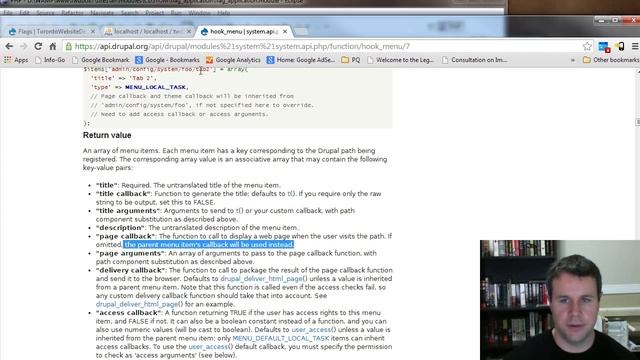Image resolution: width=640 pixels, height=360 pixels.
Task: Open Eclipse Source menu
Action: [45, 13]
